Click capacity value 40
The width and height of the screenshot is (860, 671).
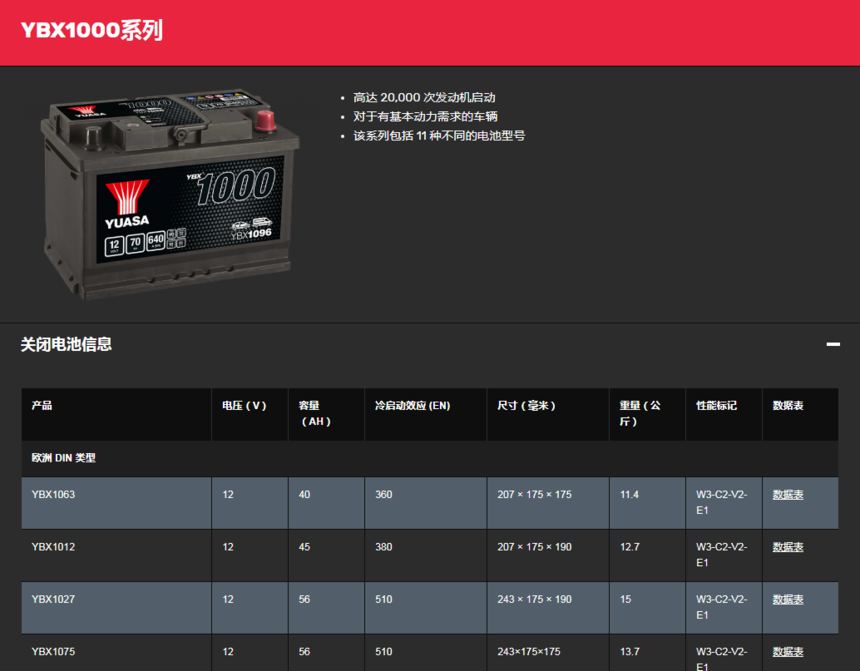[304, 494]
